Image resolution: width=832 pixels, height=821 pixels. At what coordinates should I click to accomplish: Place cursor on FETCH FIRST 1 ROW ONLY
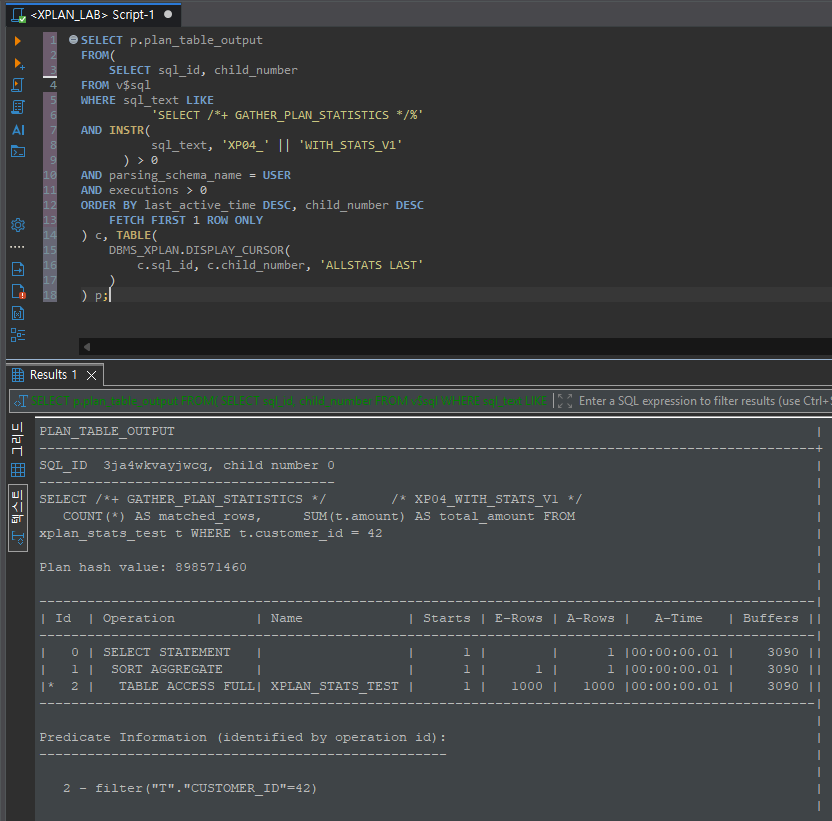[186, 220]
